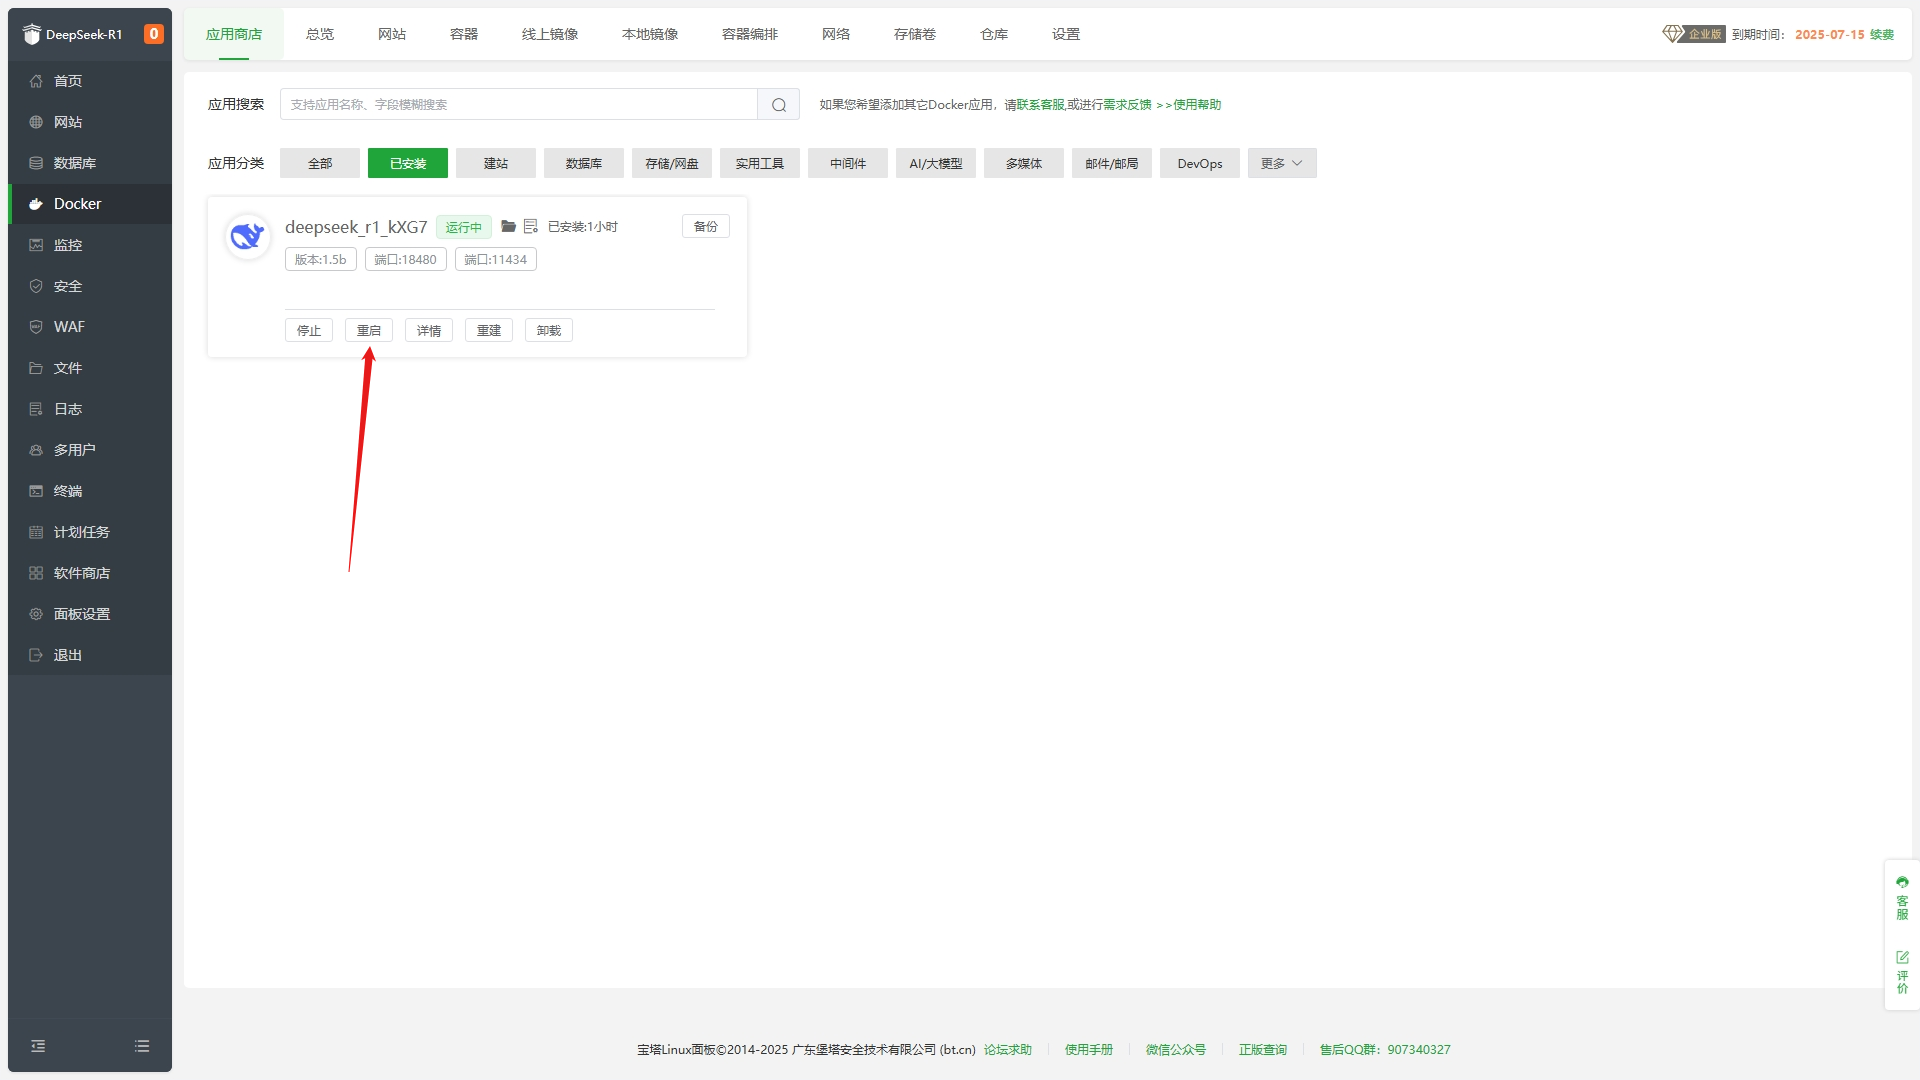Click the 企业版 diamond badge
The width and height of the screenshot is (1920, 1080).
[x=1694, y=34]
